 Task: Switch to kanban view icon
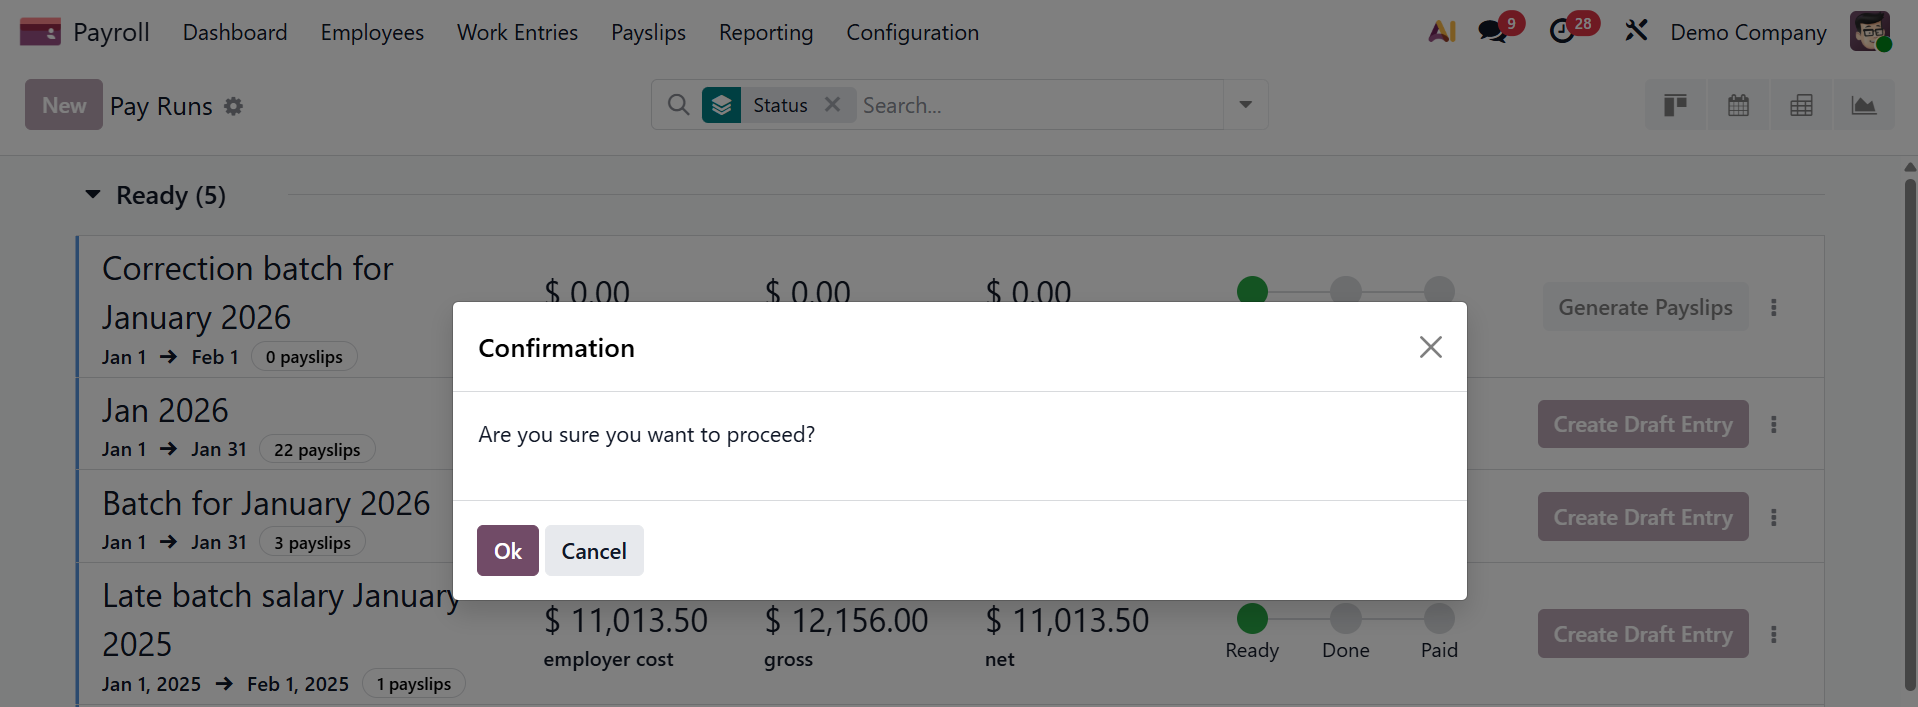tap(1675, 105)
